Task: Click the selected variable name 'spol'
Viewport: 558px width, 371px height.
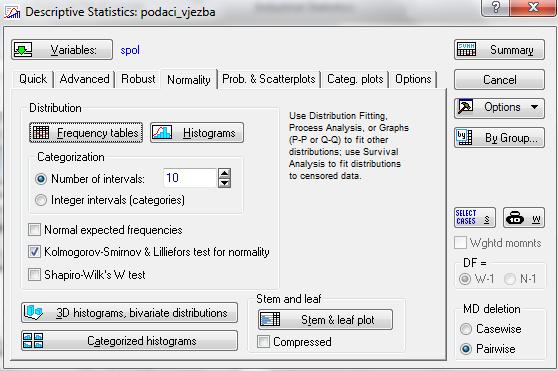Action: click(x=130, y=50)
